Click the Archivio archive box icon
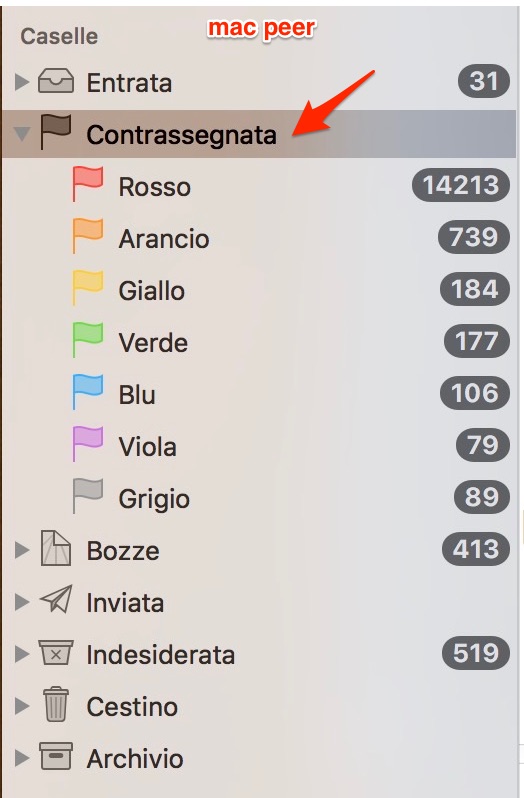This screenshot has width=524, height=798. [56, 756]
